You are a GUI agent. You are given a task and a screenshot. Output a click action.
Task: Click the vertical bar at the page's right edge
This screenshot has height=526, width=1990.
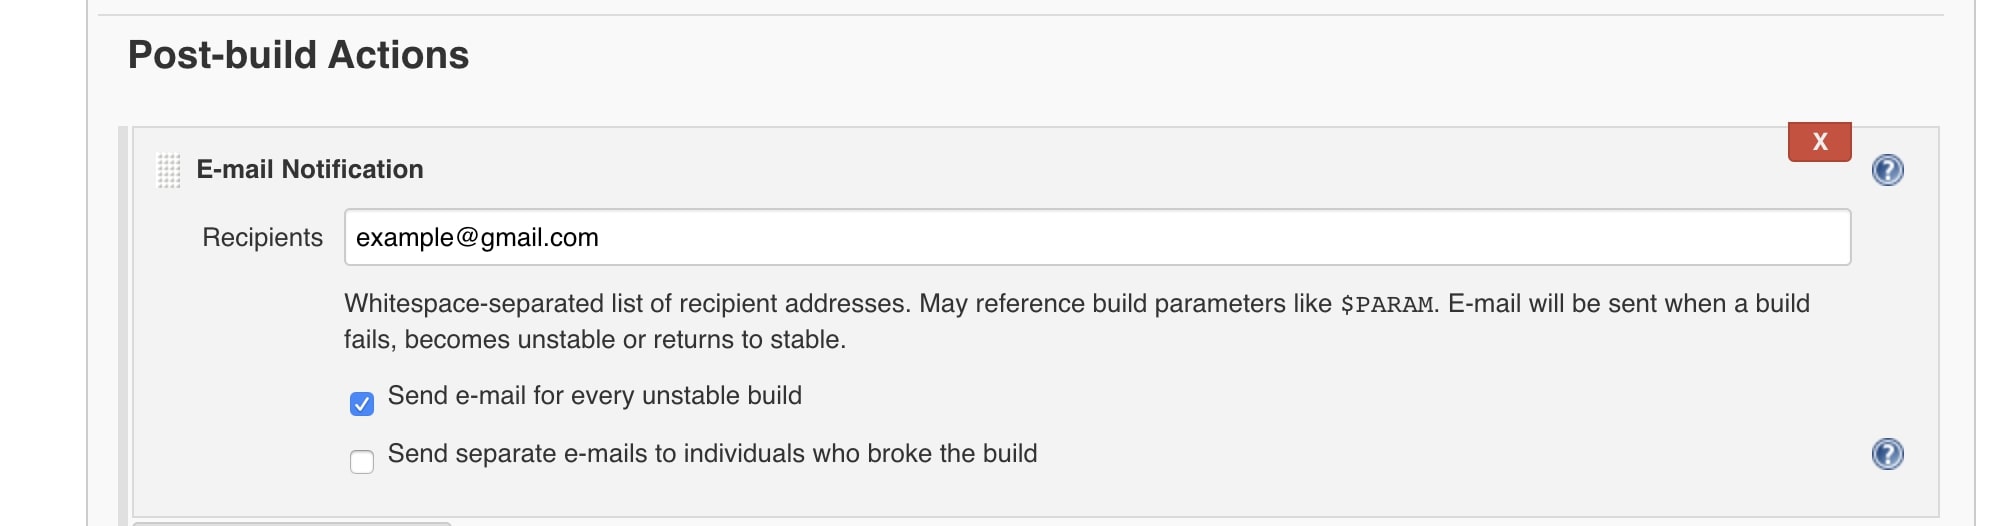[1975, 263]
